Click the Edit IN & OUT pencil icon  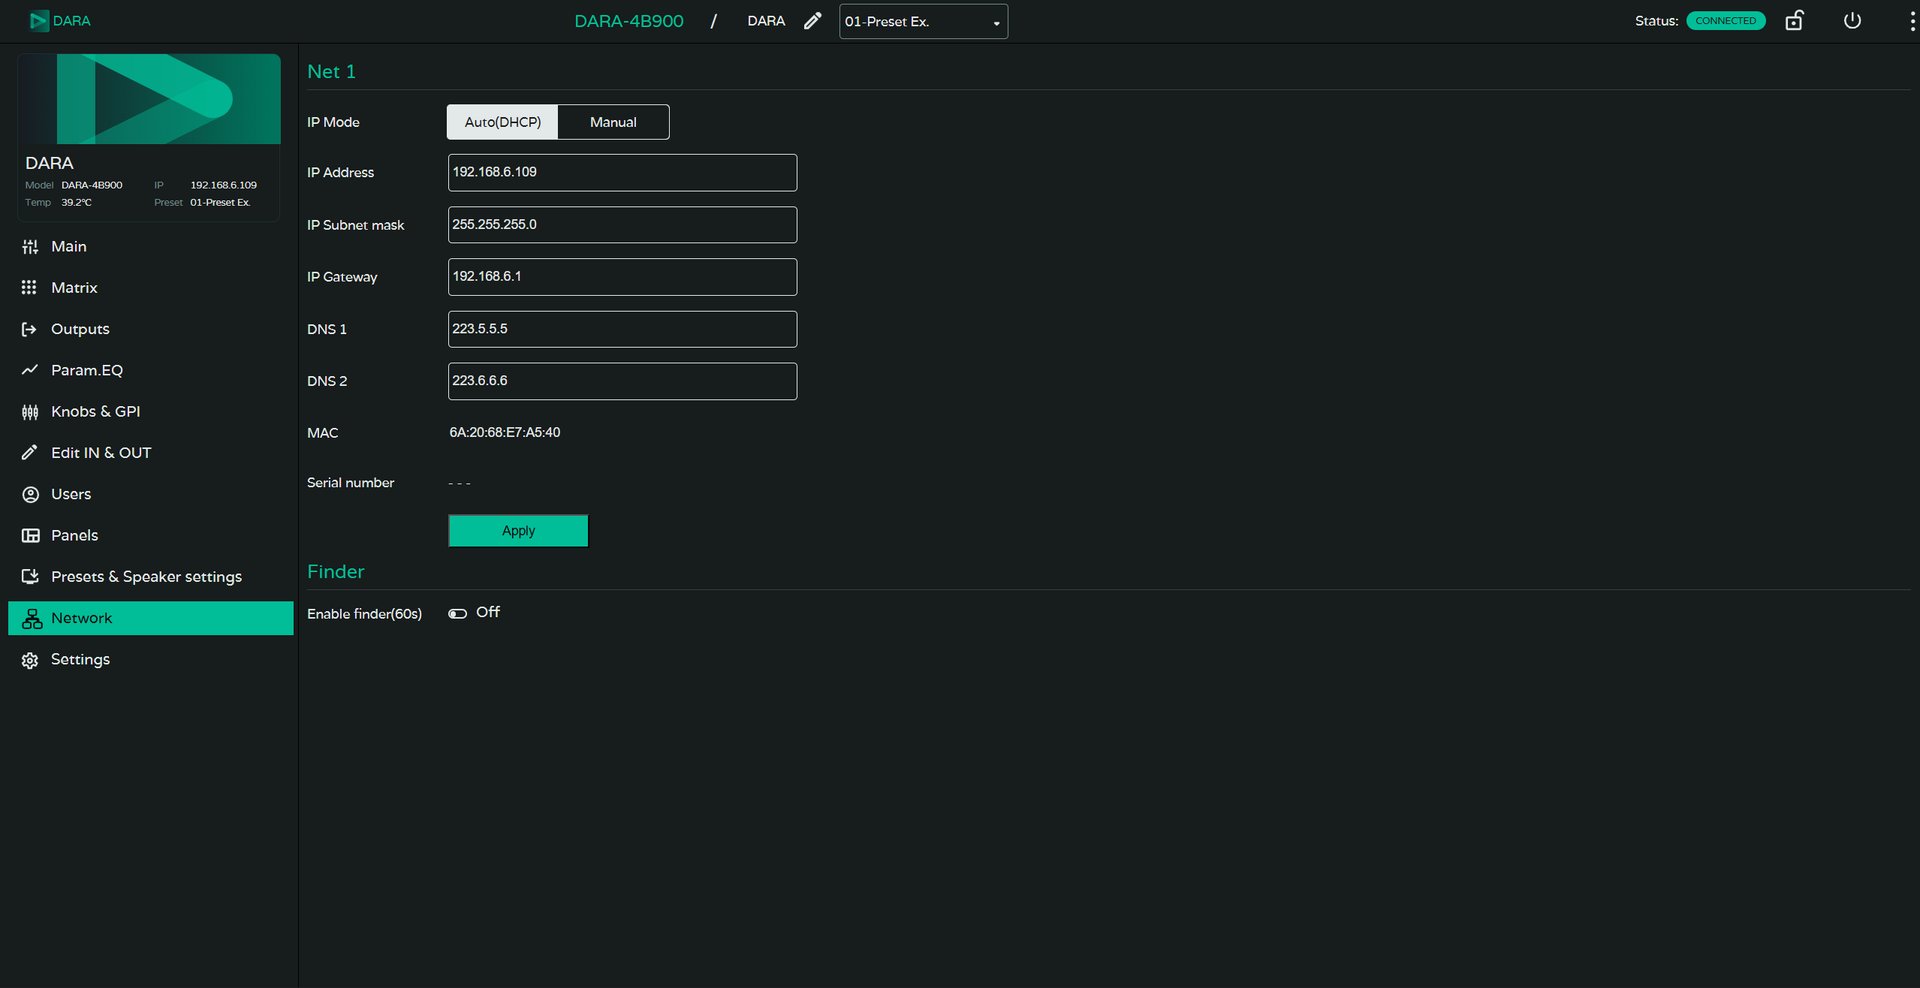30,453
